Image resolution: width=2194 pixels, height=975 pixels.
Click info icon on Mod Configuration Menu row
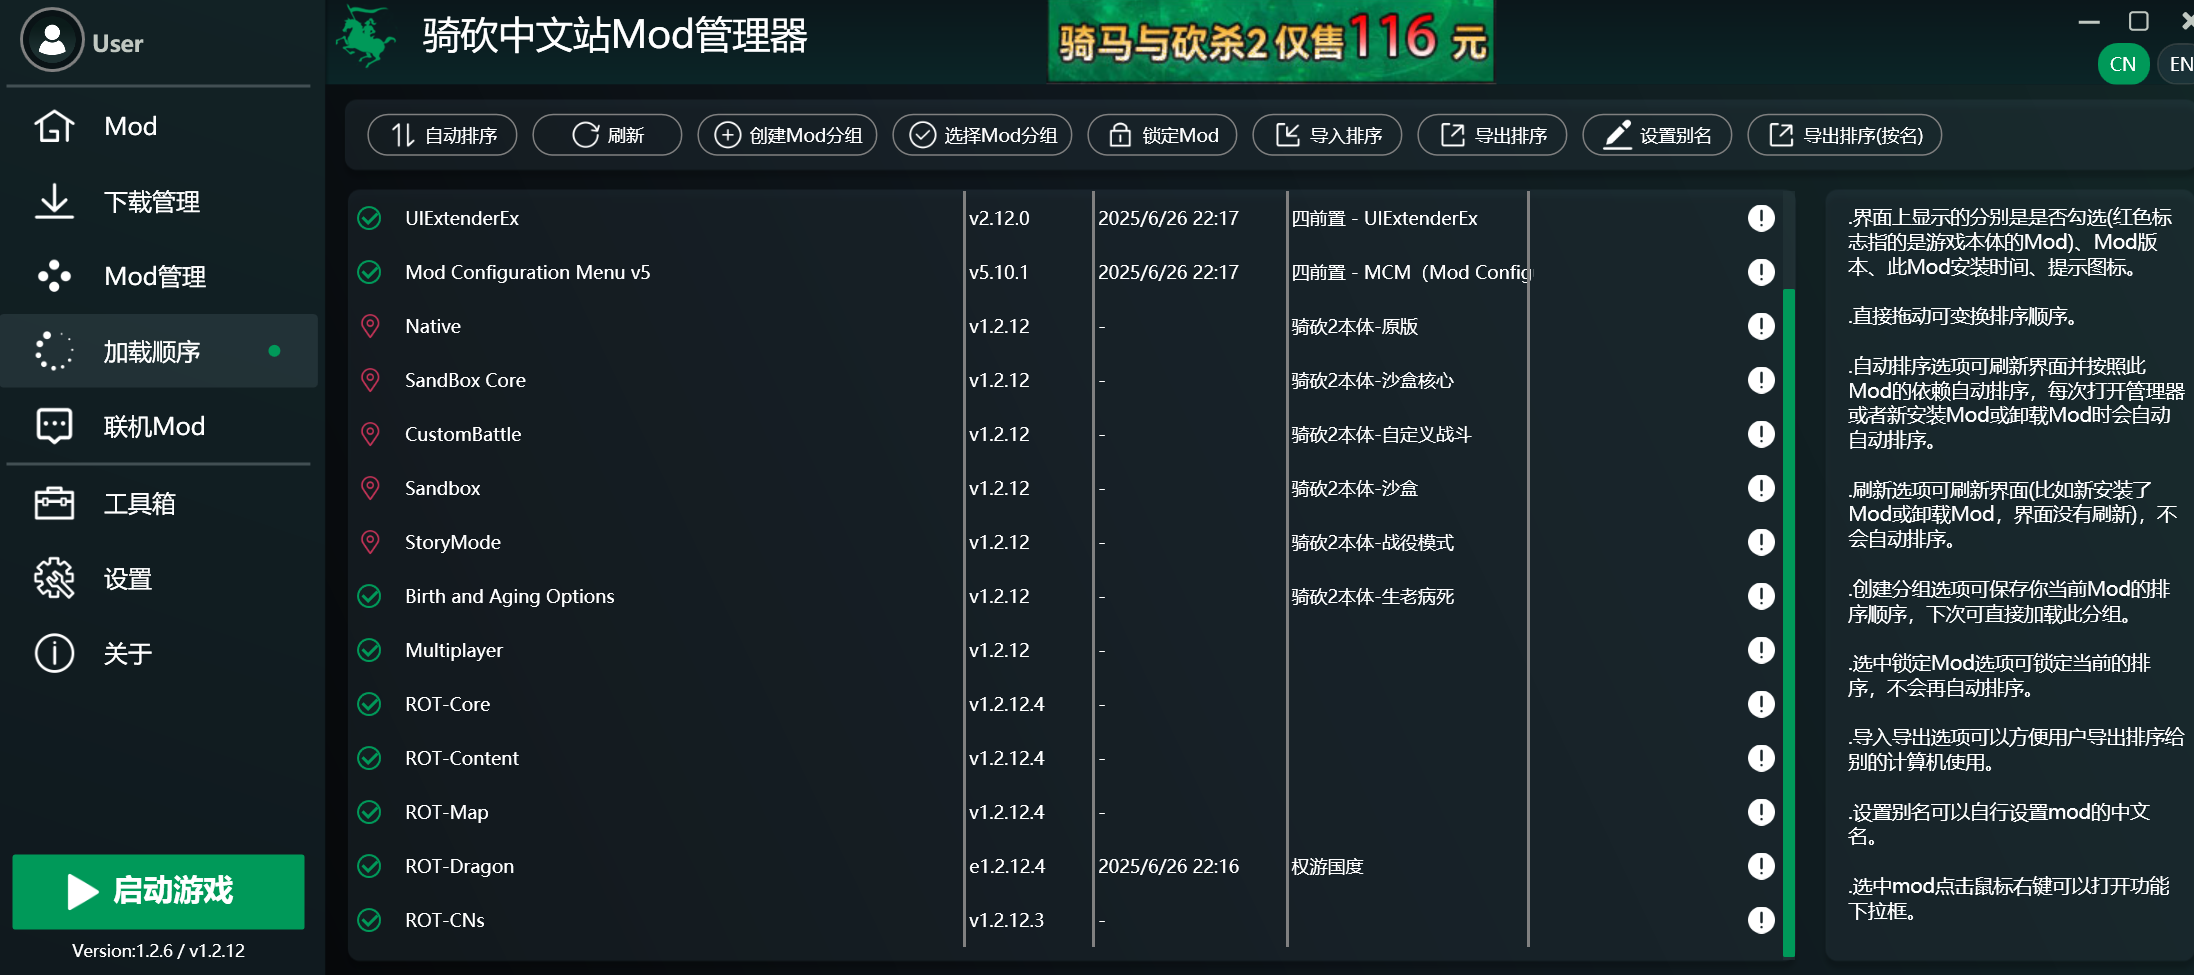[1761, 272]
